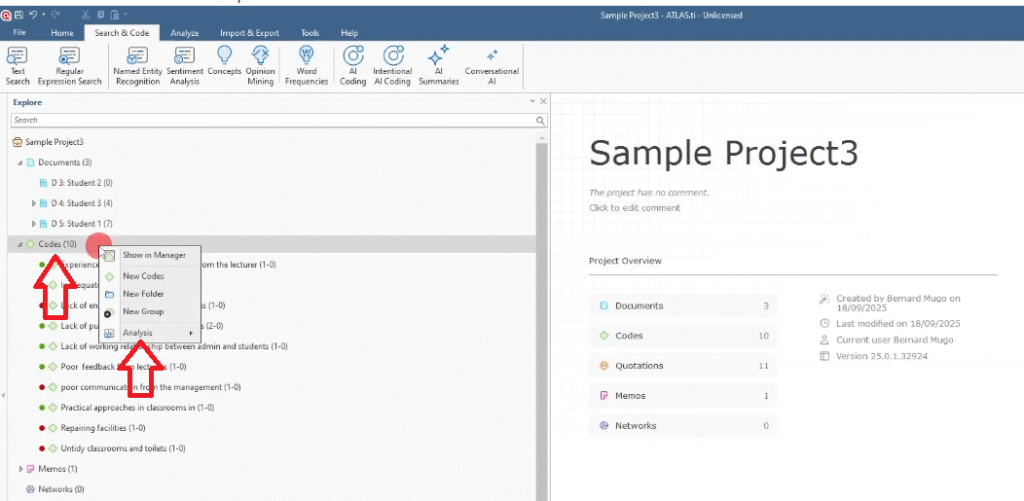
Task: Expand D 4: Student 3 document
Action: [34, 204]
